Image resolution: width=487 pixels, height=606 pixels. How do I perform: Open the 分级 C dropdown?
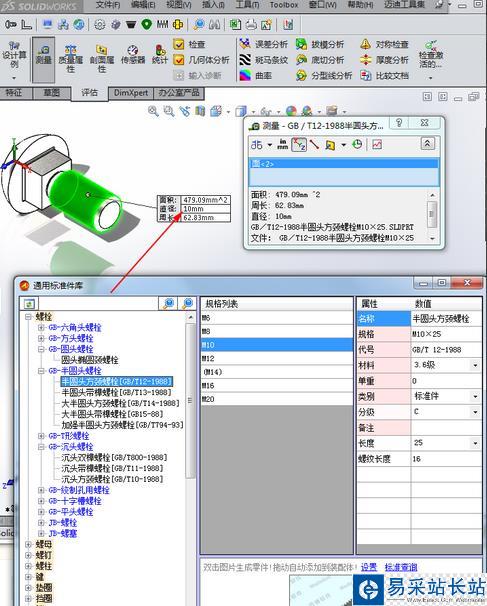(x=475, y=412)
